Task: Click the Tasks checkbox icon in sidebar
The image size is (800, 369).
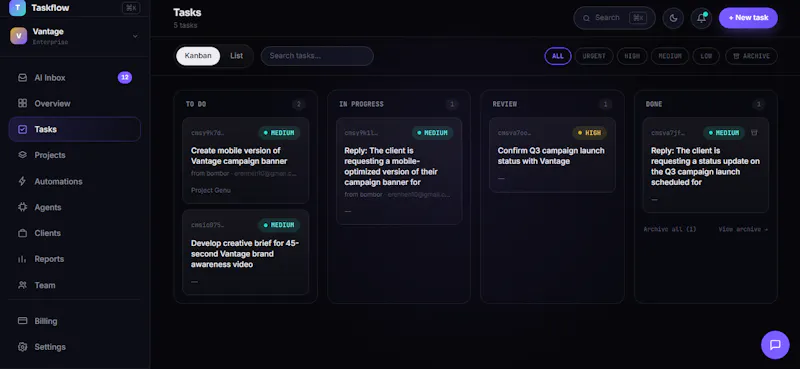Action: [x=22, y=130]
